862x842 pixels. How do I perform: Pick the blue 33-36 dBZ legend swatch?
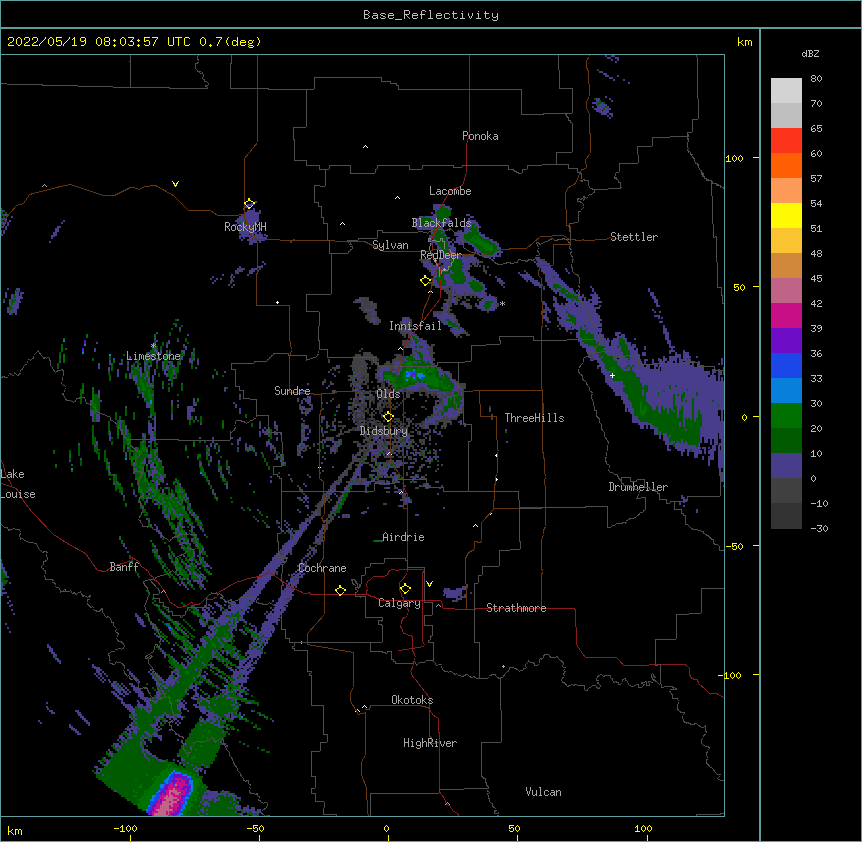click(786, 365)
